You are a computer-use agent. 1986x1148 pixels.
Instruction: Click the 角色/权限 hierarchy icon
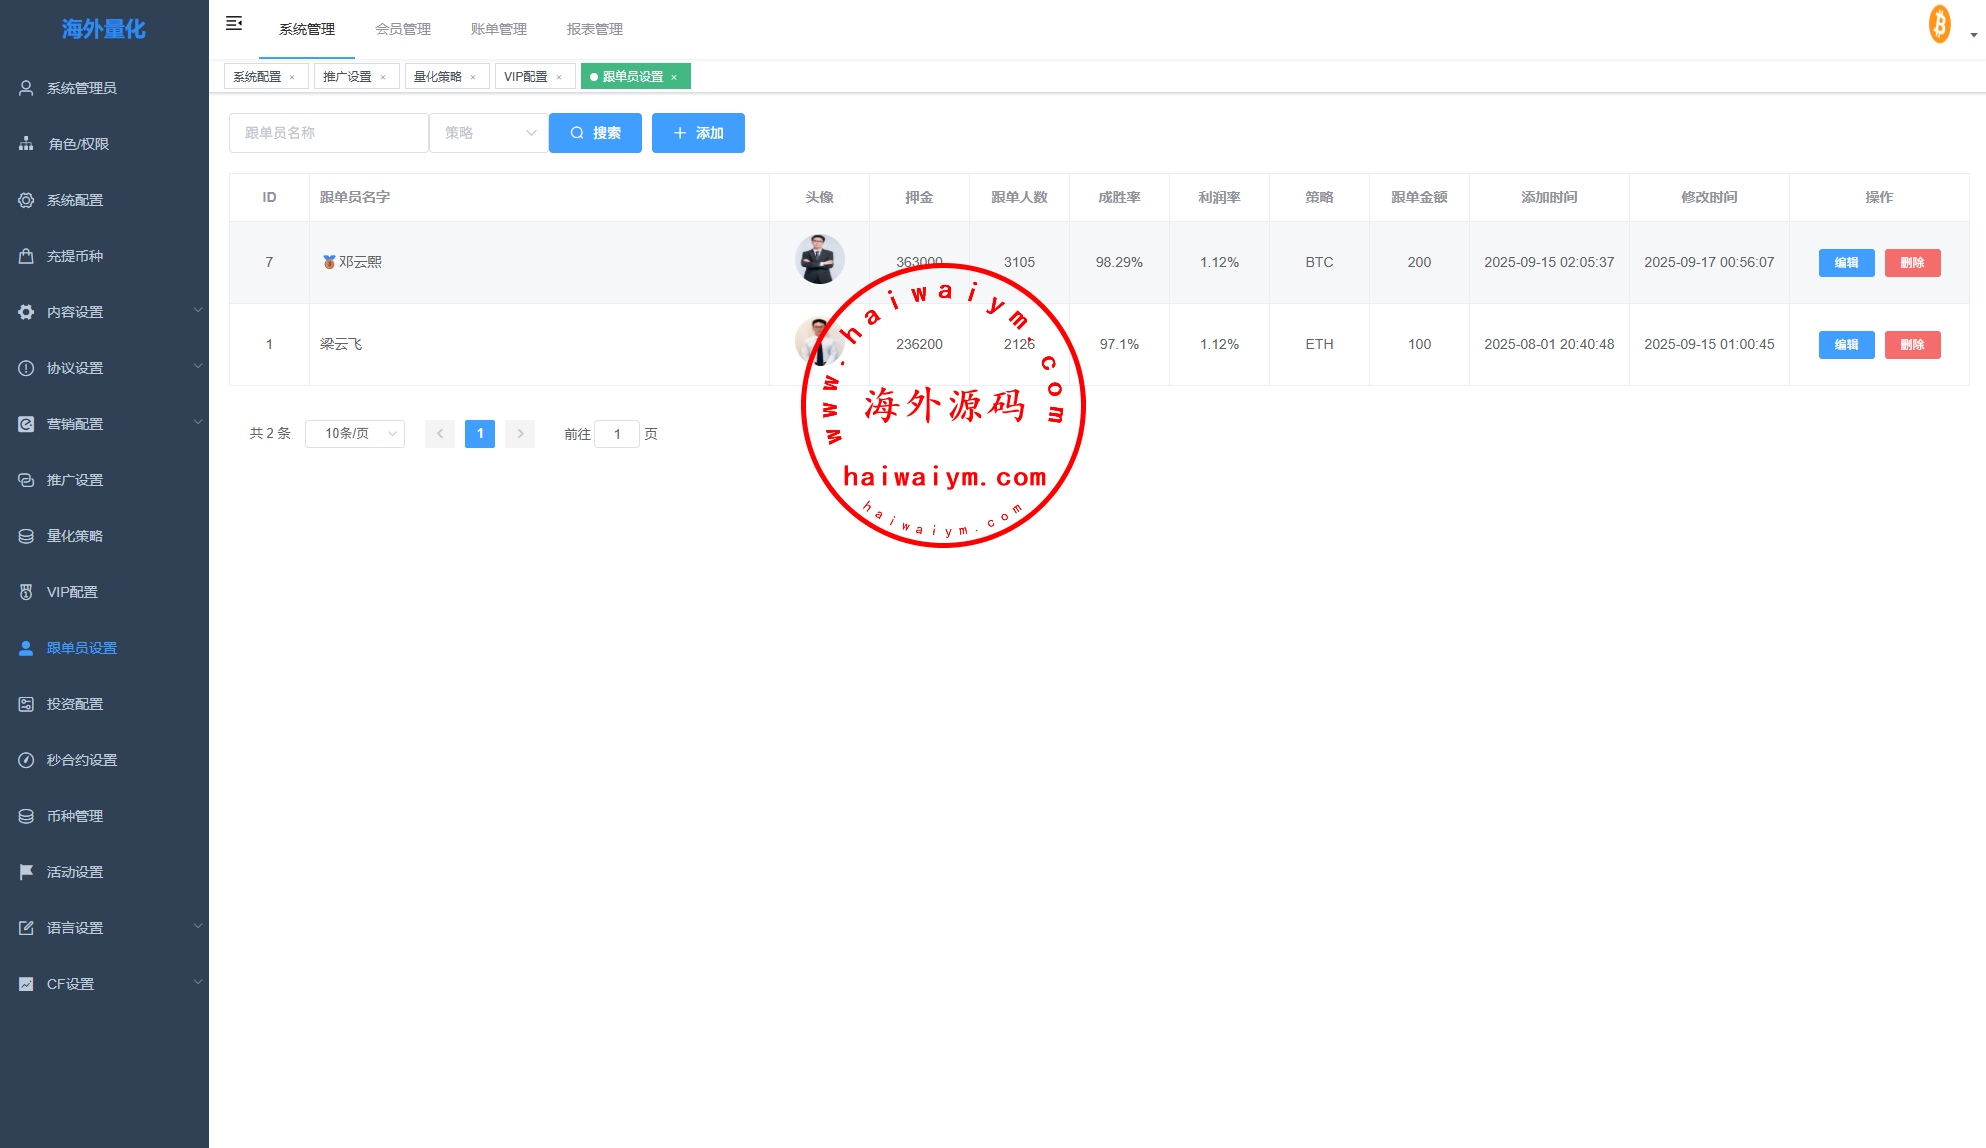tap(26, 144)
